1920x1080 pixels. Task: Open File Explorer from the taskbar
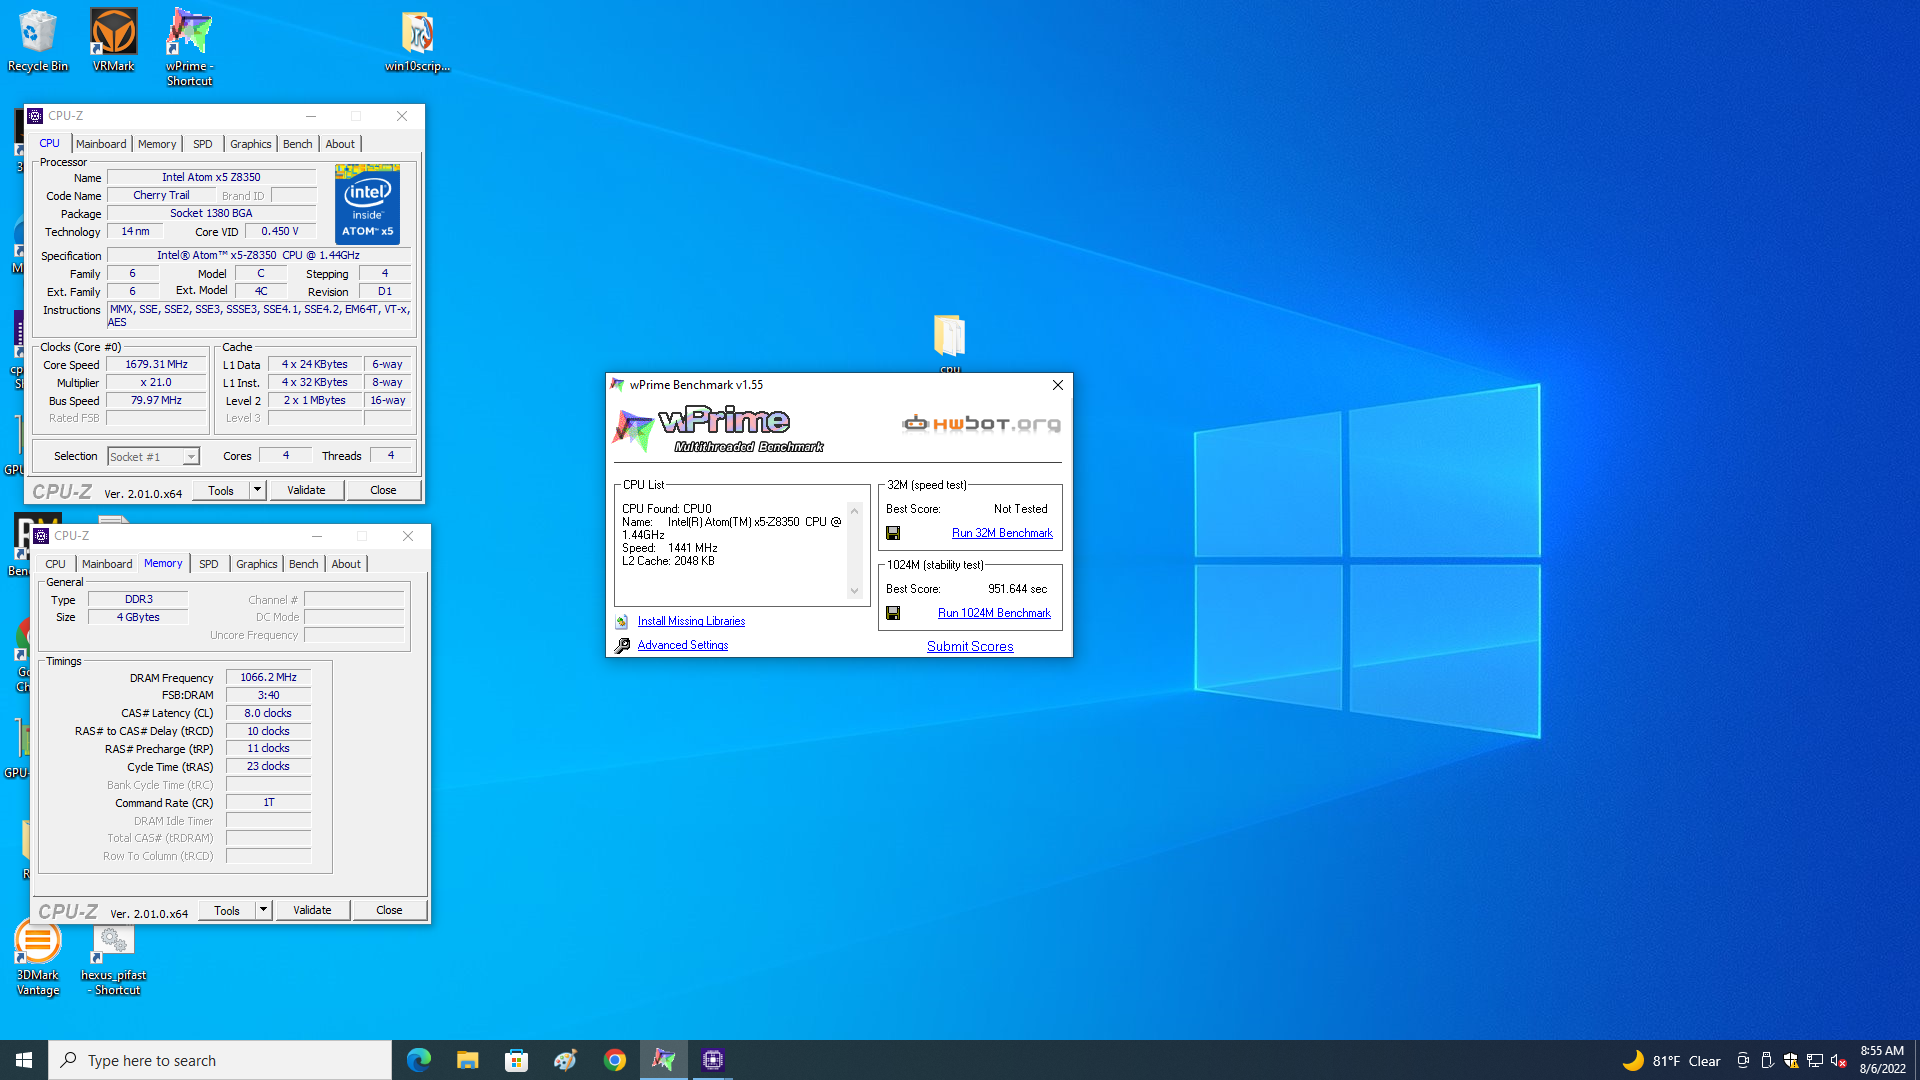point(467,1060)
